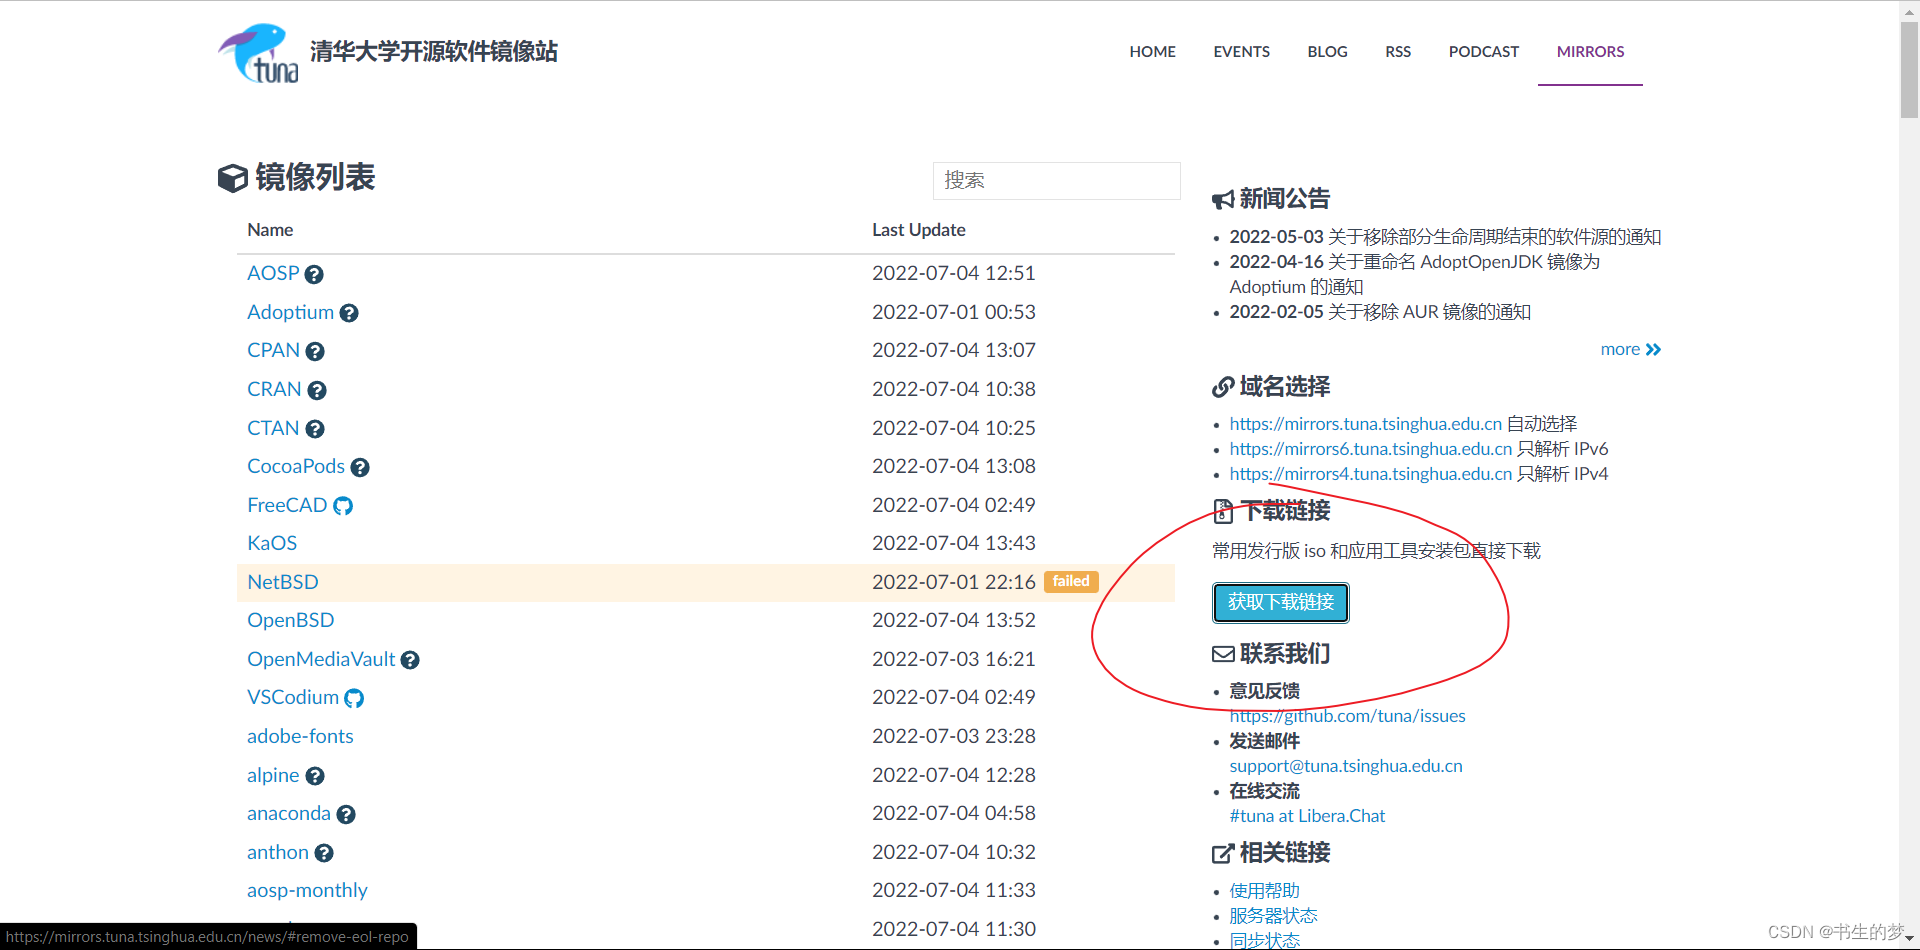Open the help icon next to Adoptium
The width and height of the screenshot is (1920, 950).
[x=349, y=313]
